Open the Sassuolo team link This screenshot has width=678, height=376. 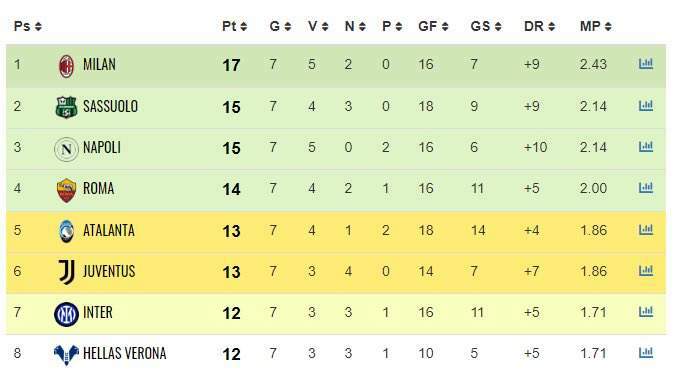(110, 106)
